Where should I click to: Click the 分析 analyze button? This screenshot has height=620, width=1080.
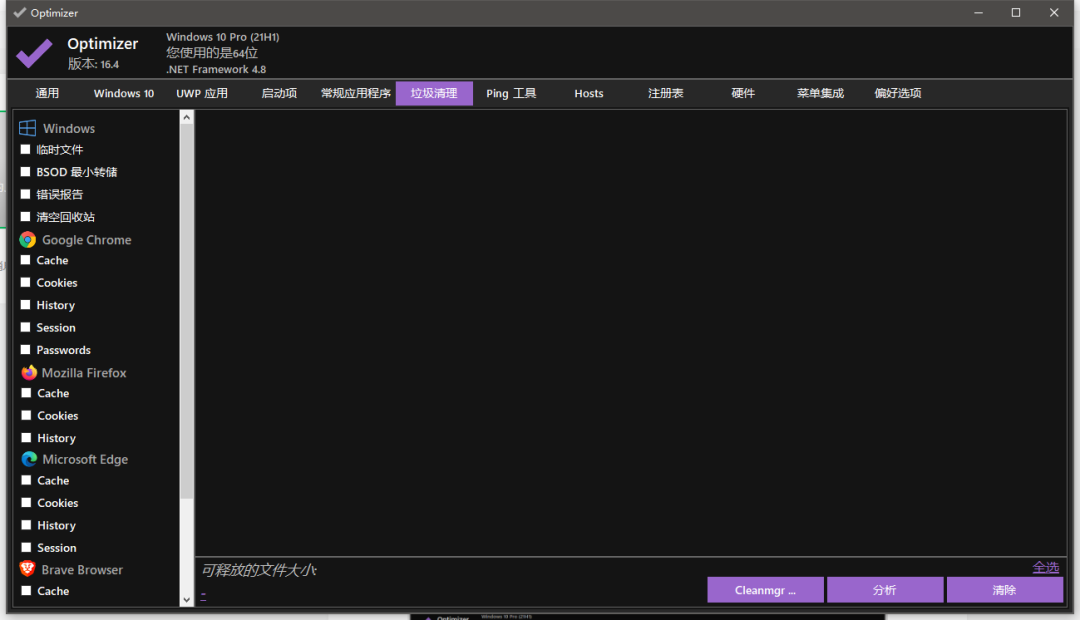click(885, 590)
